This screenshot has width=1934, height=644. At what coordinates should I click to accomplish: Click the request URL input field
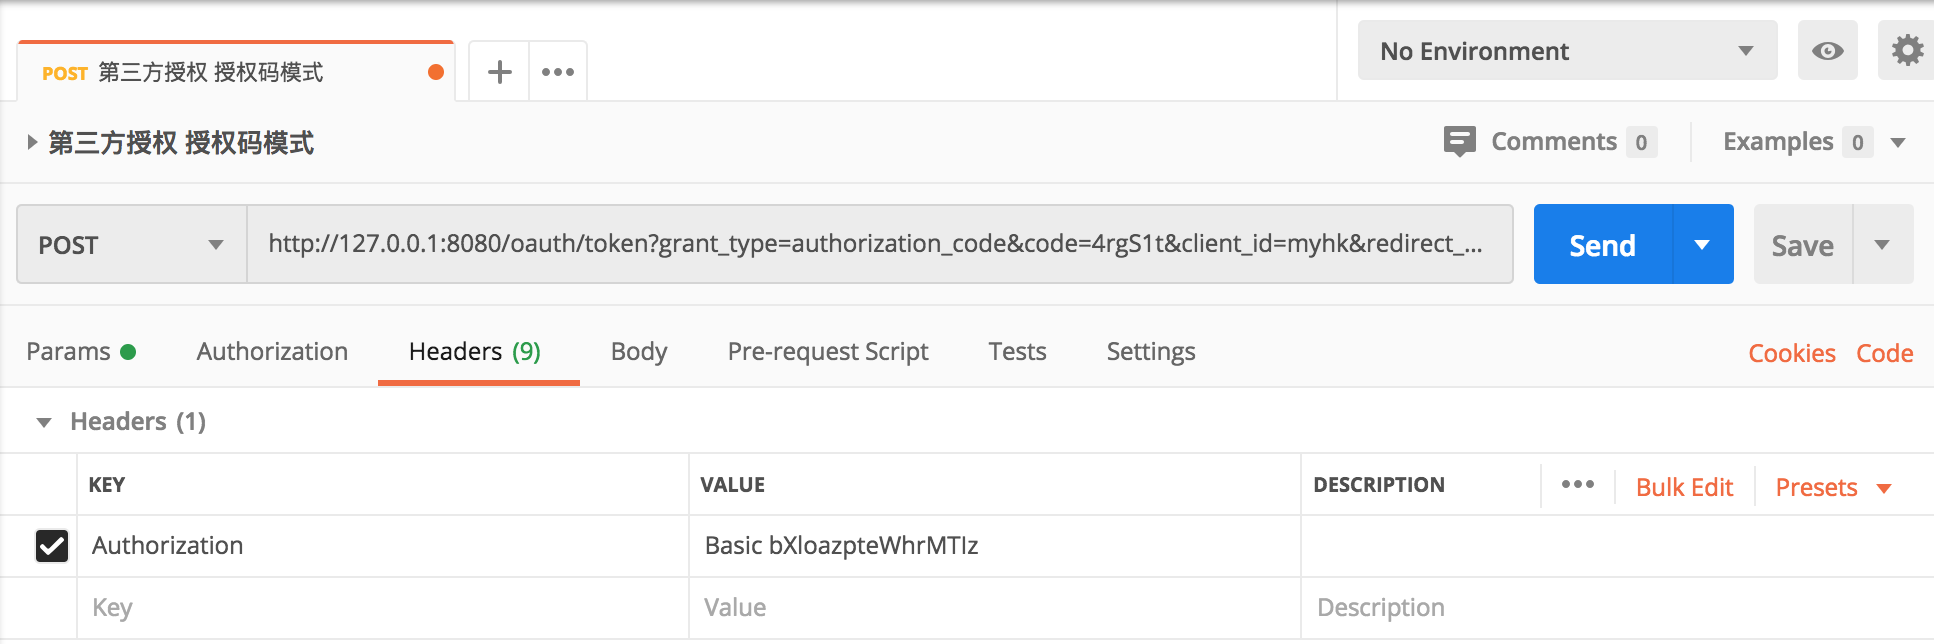tap(875, 245)
